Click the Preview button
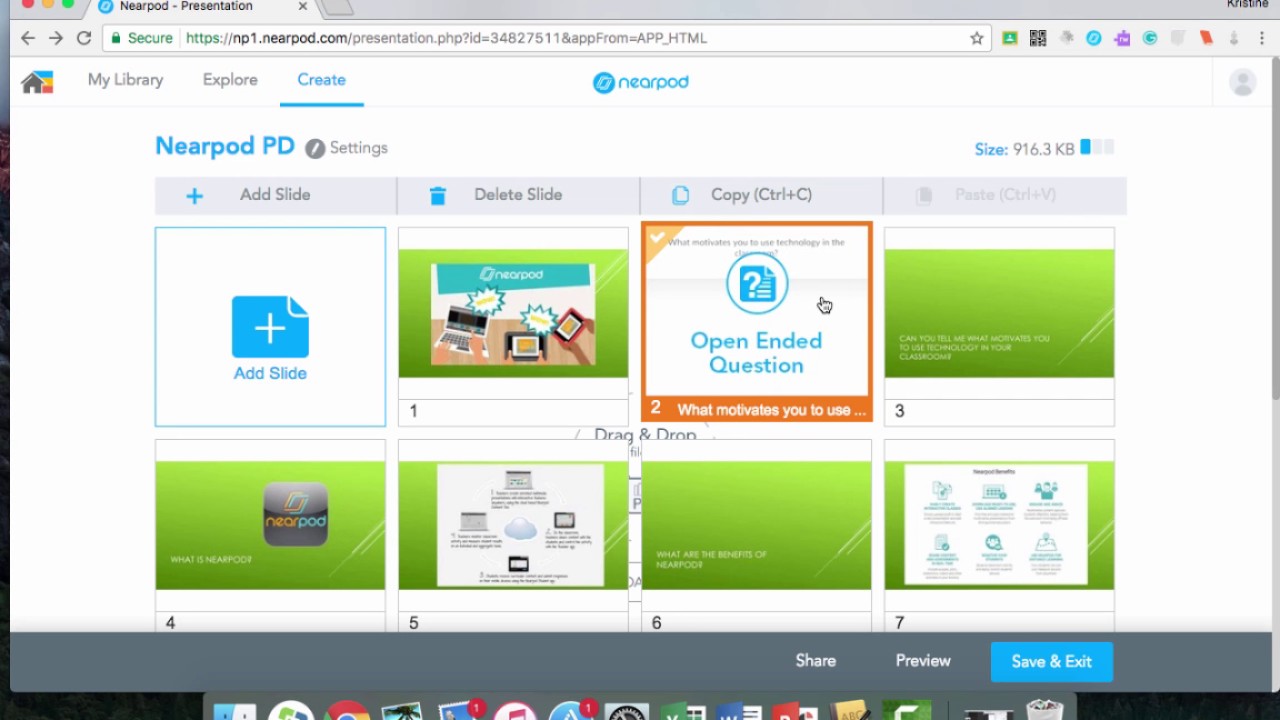This screenshot has height=720, width=1280. pos(923,661)
